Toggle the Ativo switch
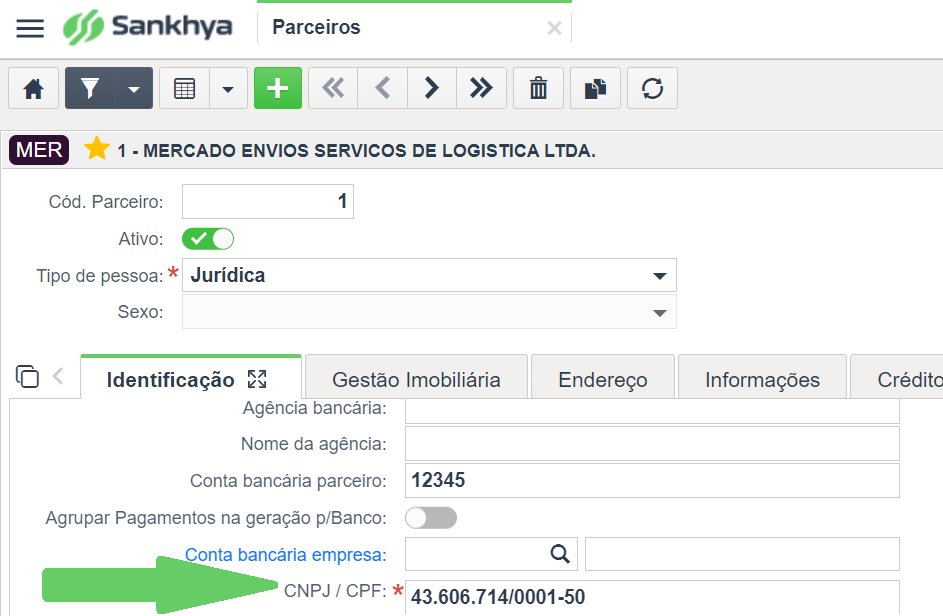The image size is (943, 616). (x=208, y=239)
